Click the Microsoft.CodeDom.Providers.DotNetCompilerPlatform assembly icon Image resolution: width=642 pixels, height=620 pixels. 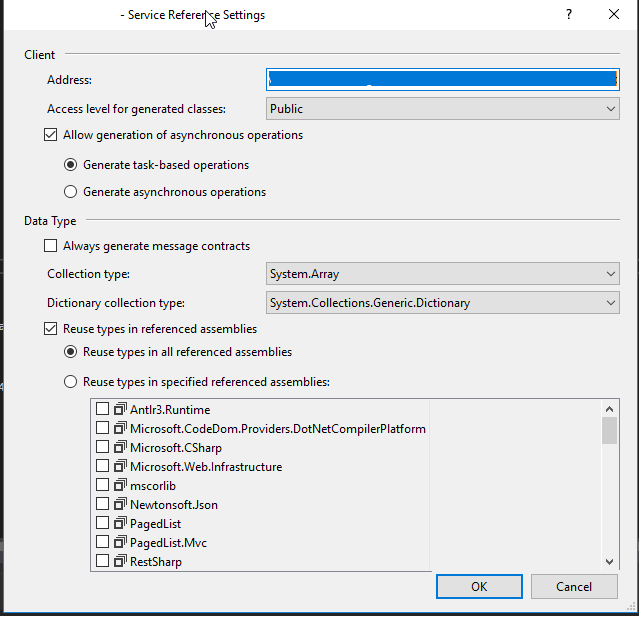coord(120,428)
